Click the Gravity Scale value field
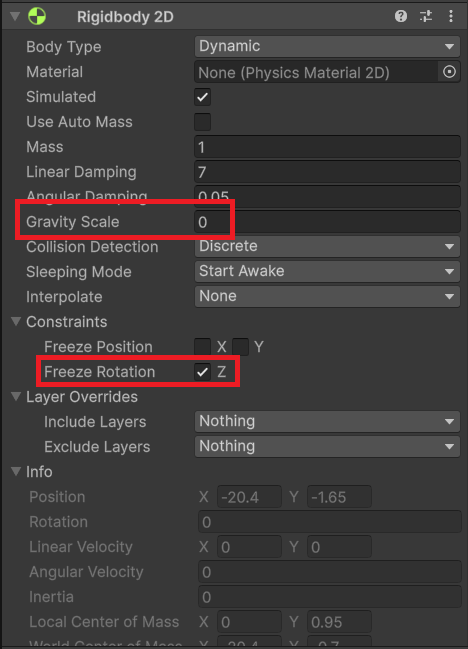The image size is (468, 649). pyautogui.click(x=327, y=222)
